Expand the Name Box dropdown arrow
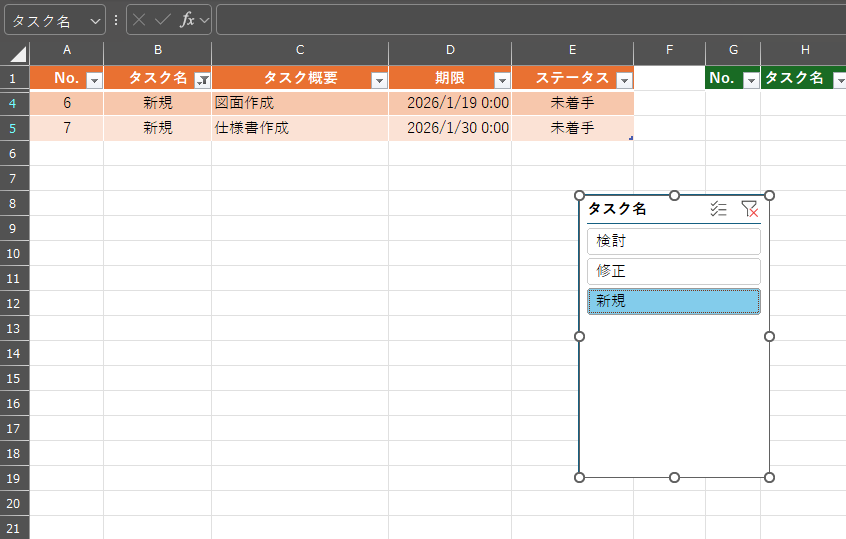Viewport: 846px width, 539px height. tap(95, 20)
